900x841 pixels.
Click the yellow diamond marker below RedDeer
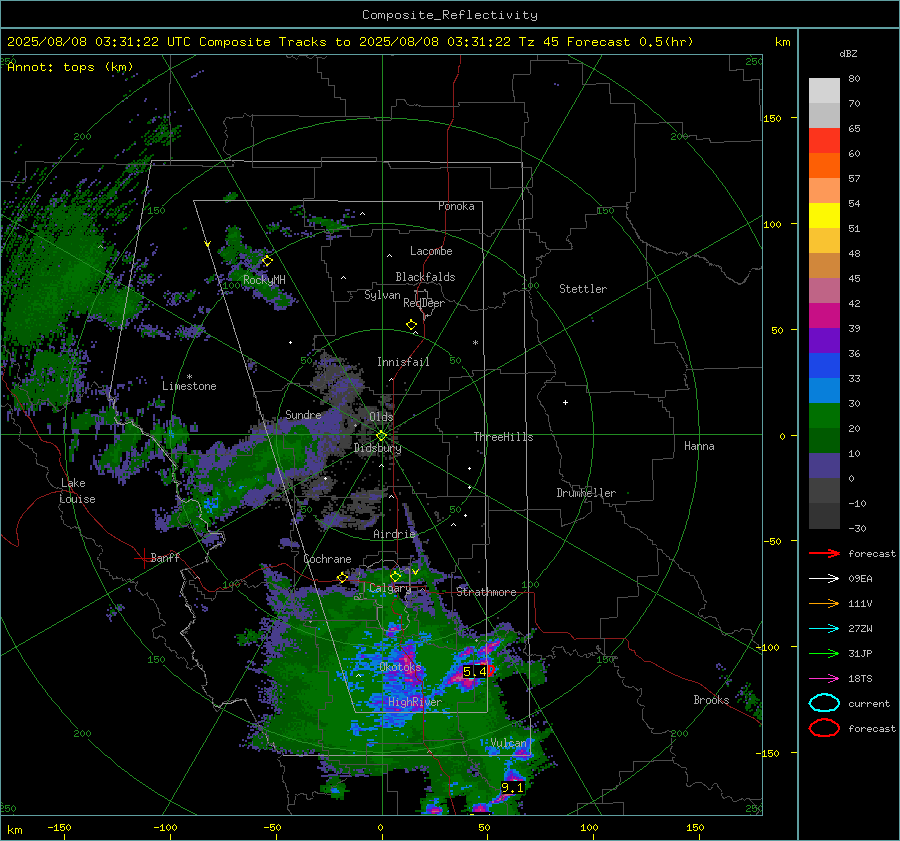(411, 325)
